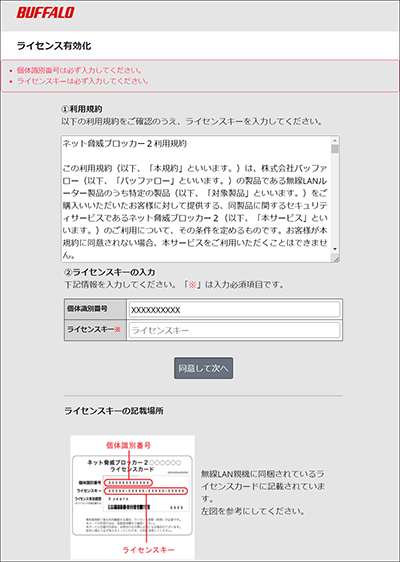Click the 個体識別番号 table label cell
The height and width of the screenshot is (562, 400).
coord(95,309)
